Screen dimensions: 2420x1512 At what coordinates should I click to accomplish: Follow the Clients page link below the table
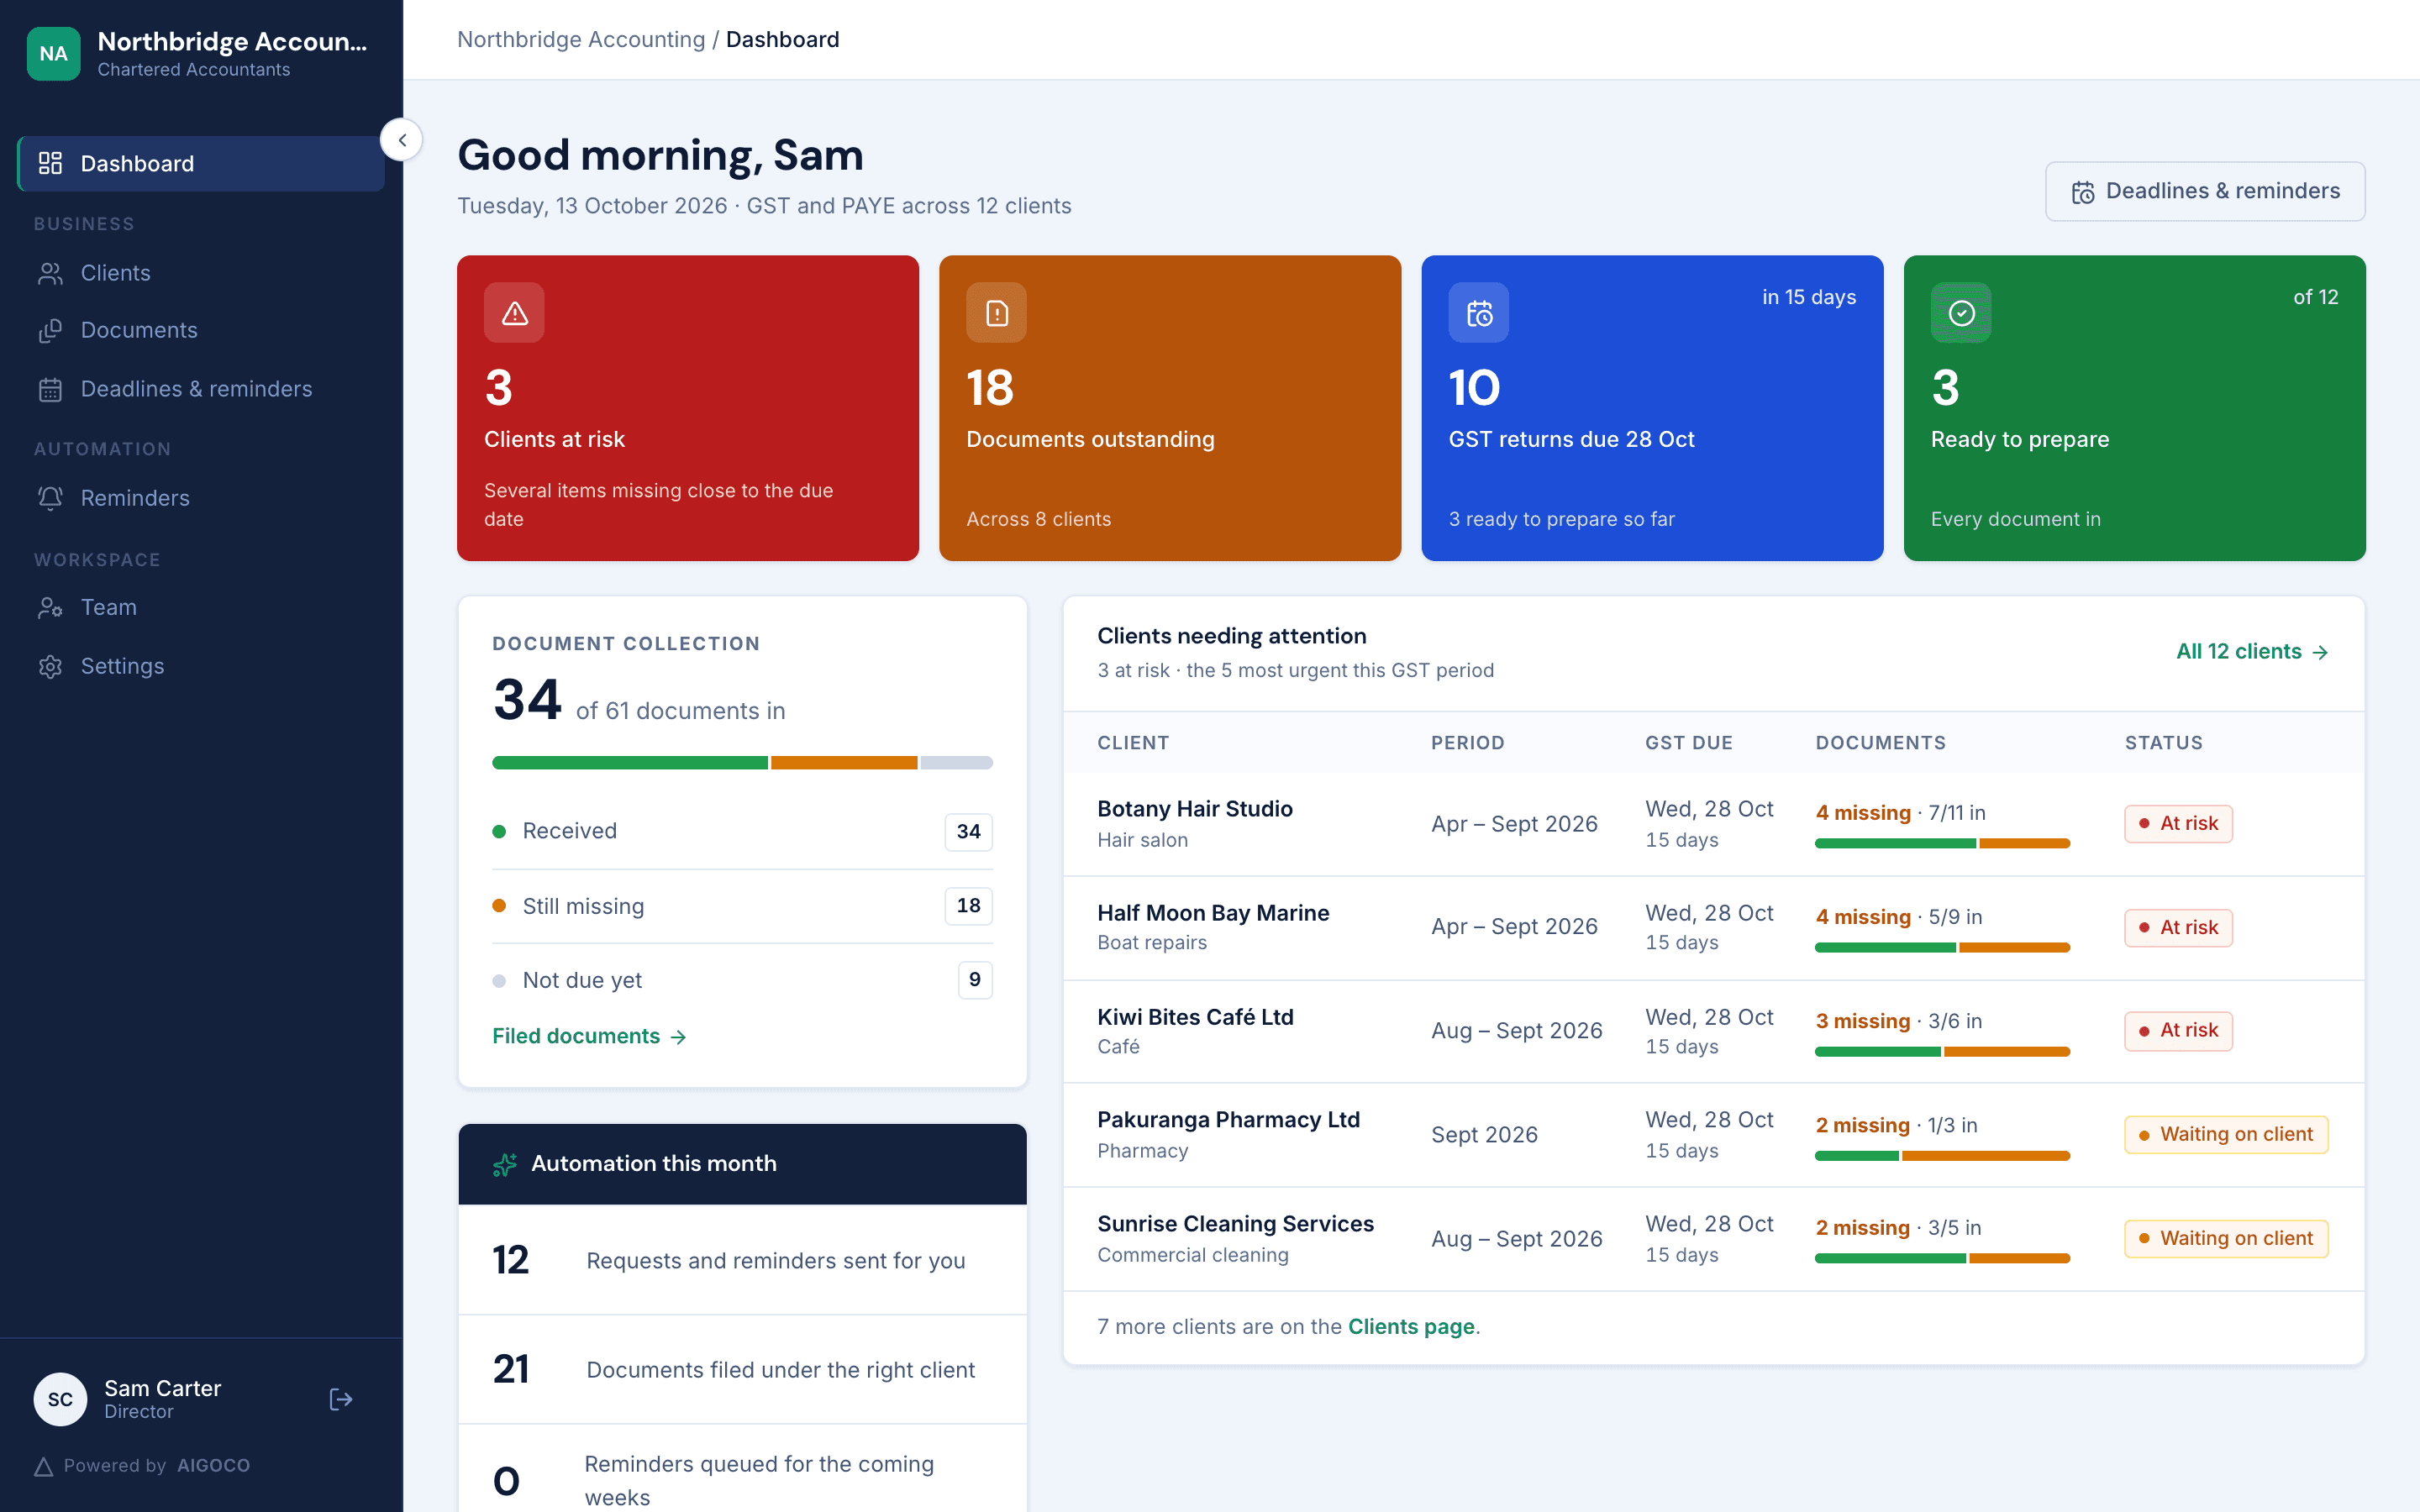click(1411, 1326)
